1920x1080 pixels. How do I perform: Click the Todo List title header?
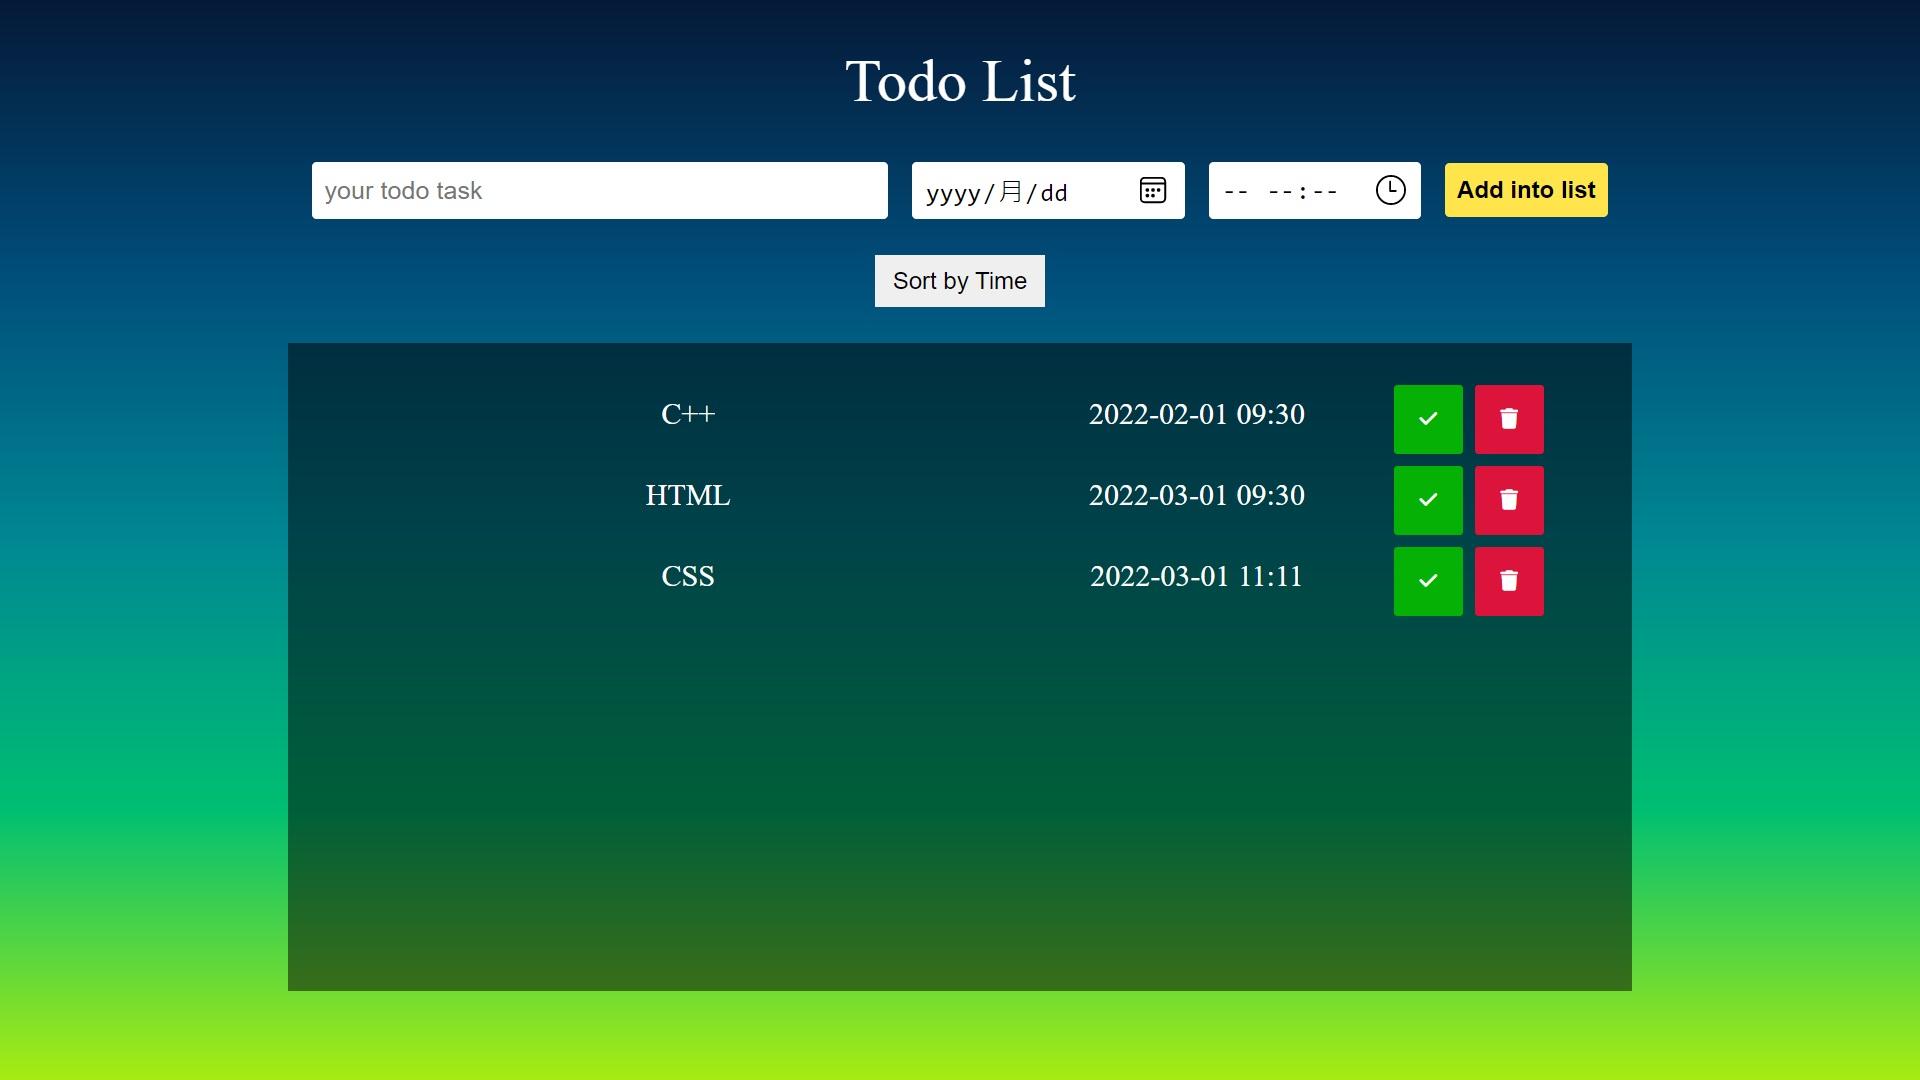(960, 80)
